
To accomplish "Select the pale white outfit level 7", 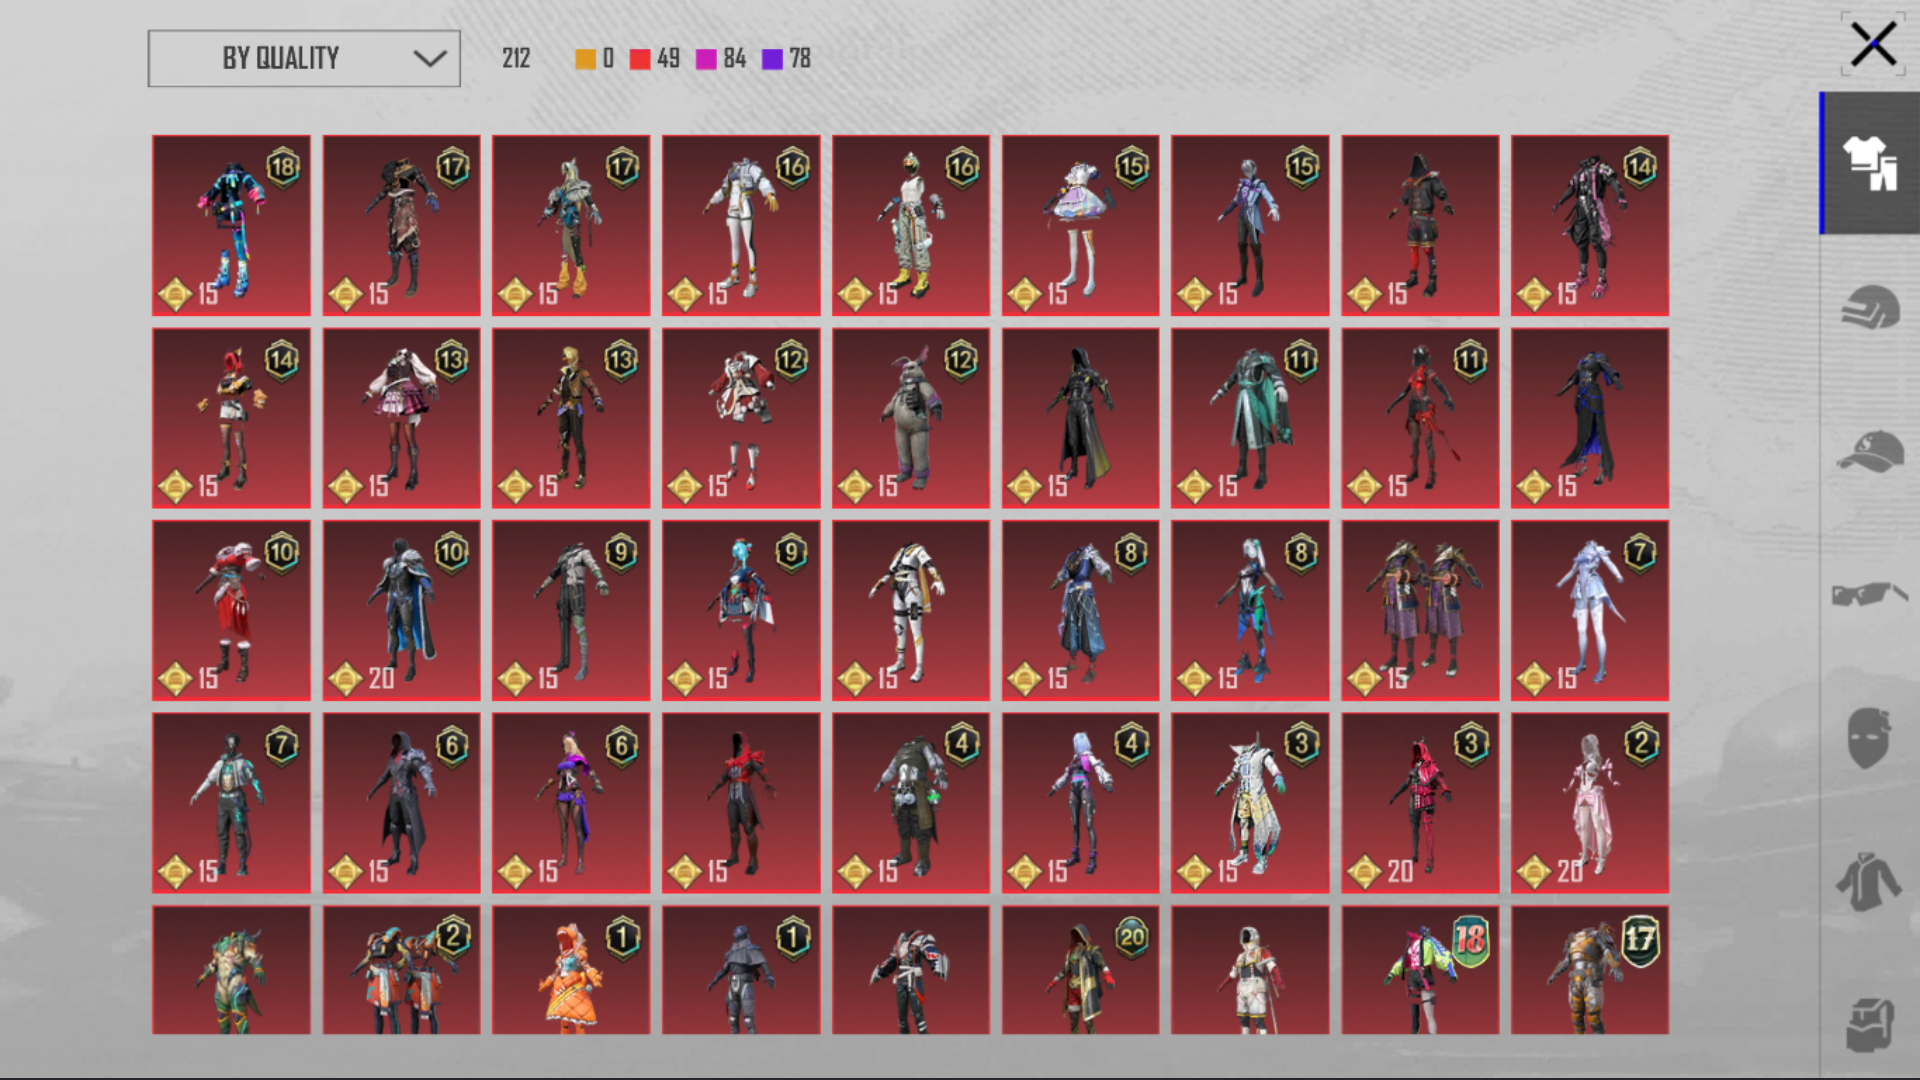I will (x=1590, y=610).
